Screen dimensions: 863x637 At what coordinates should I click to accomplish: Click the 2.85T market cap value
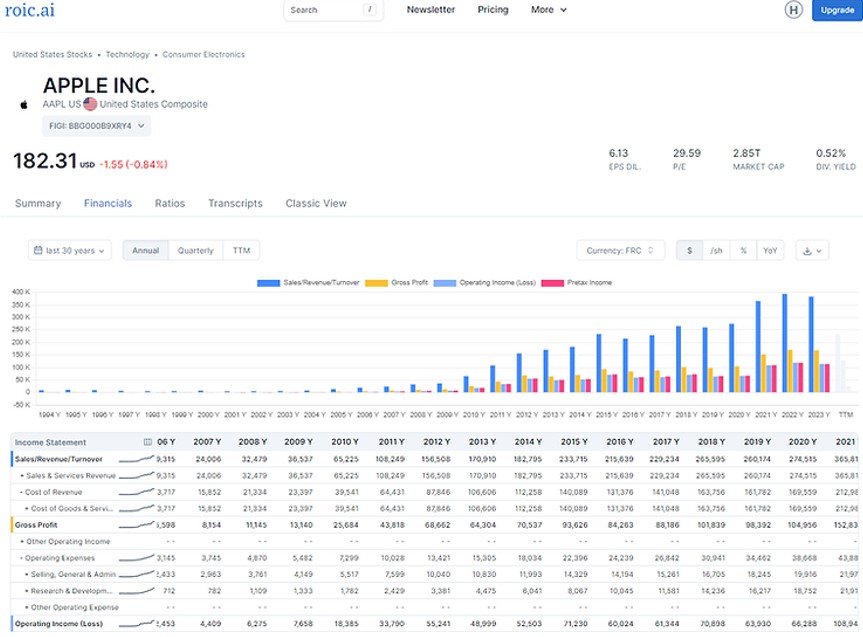click(746, 153)
